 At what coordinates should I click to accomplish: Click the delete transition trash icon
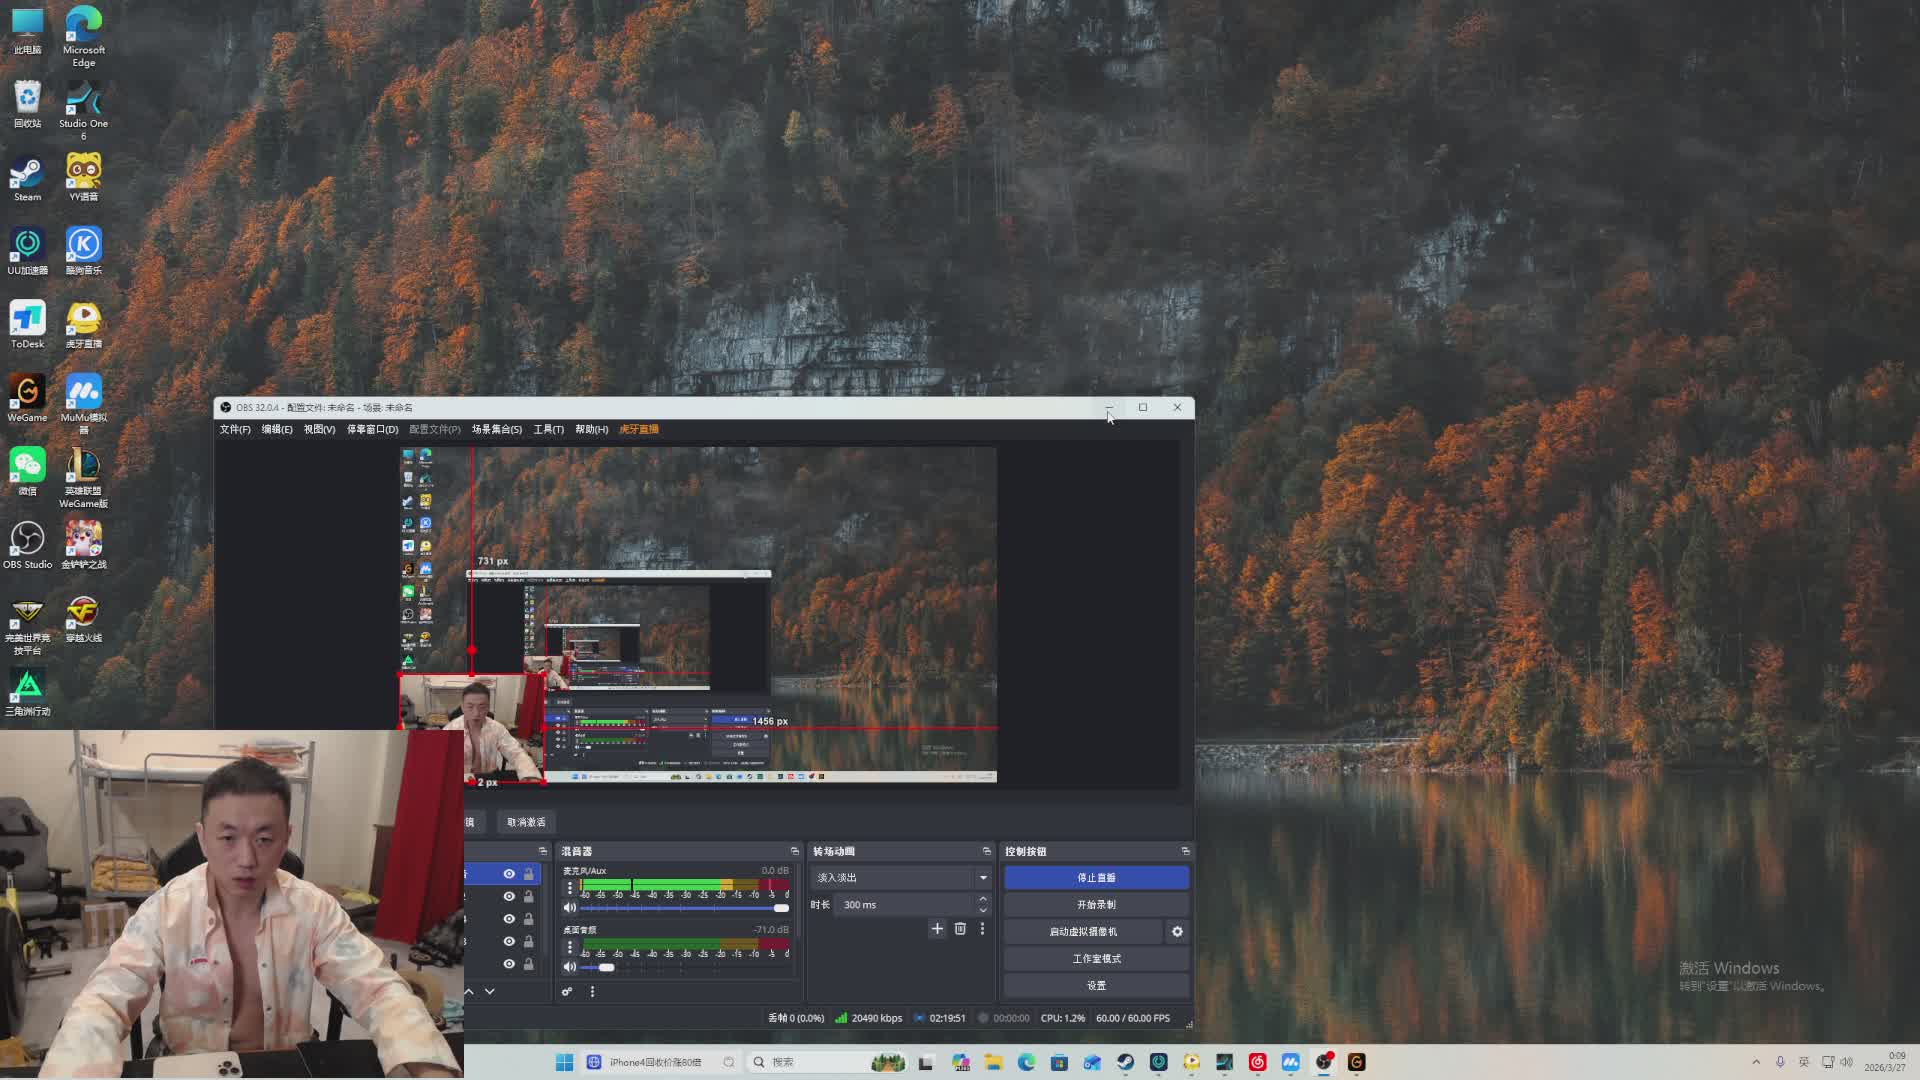click(960, 929)
